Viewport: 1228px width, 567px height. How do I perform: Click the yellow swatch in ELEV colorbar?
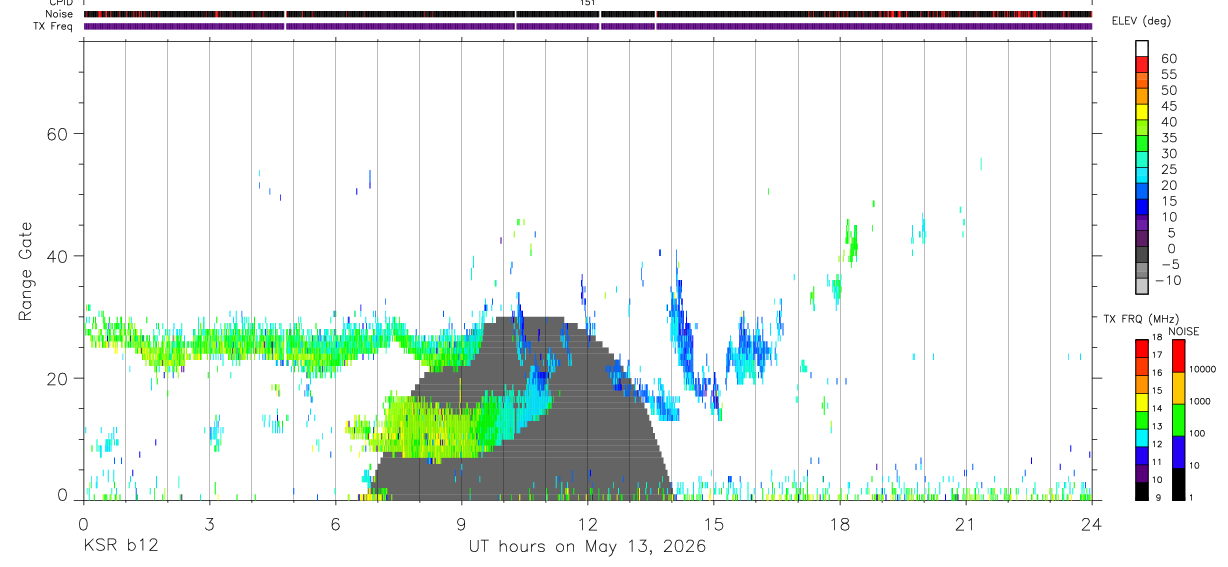1142,112
